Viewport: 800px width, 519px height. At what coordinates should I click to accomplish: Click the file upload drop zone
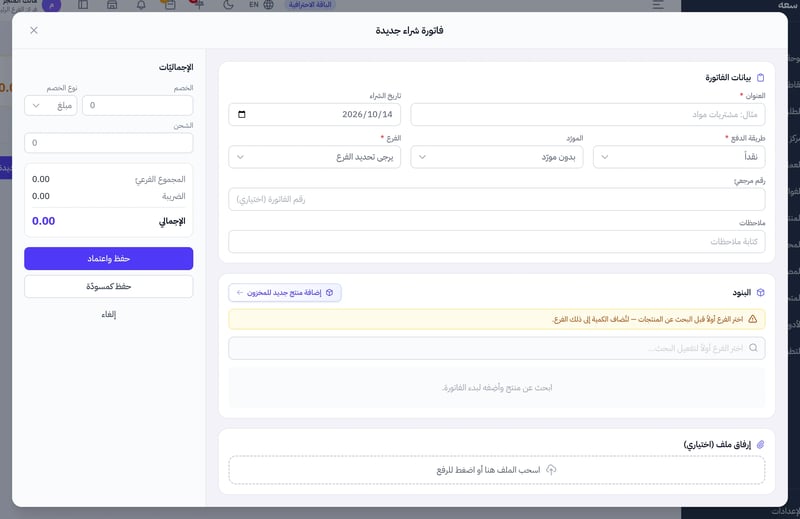496,470
